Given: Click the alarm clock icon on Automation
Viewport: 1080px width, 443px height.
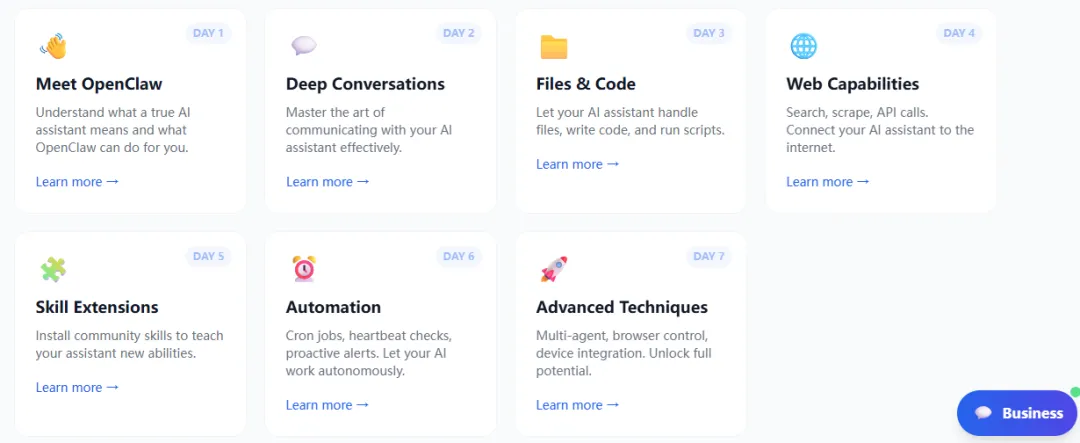Looking at the screenshot, I should click(x=304, y=269).
